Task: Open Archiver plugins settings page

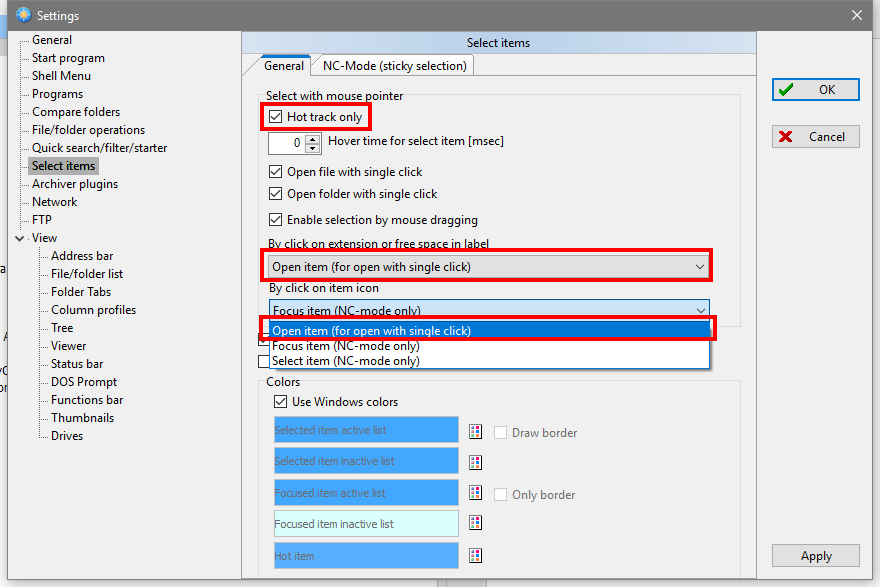Action: click(75, 184)
